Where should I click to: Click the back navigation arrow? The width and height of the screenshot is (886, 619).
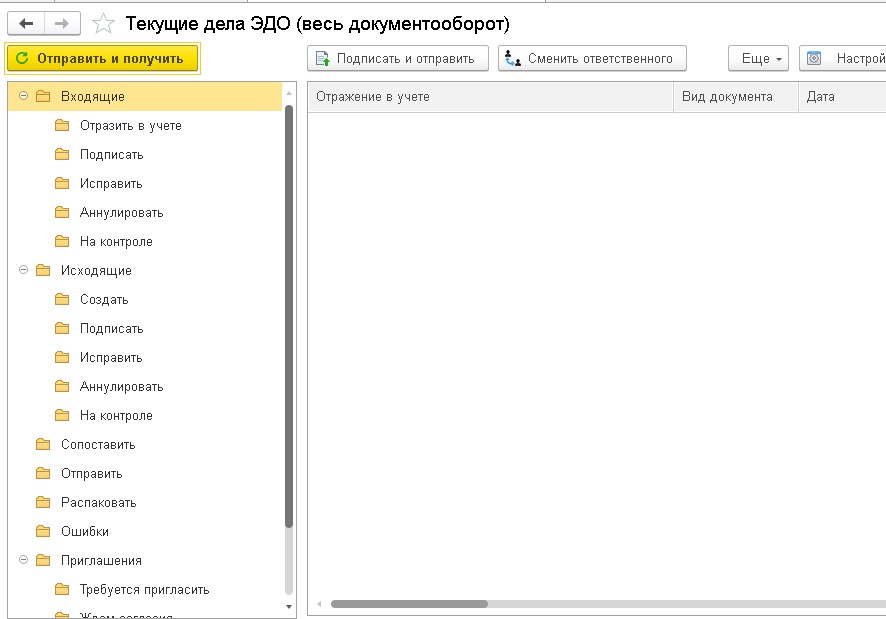coord(26,24)
